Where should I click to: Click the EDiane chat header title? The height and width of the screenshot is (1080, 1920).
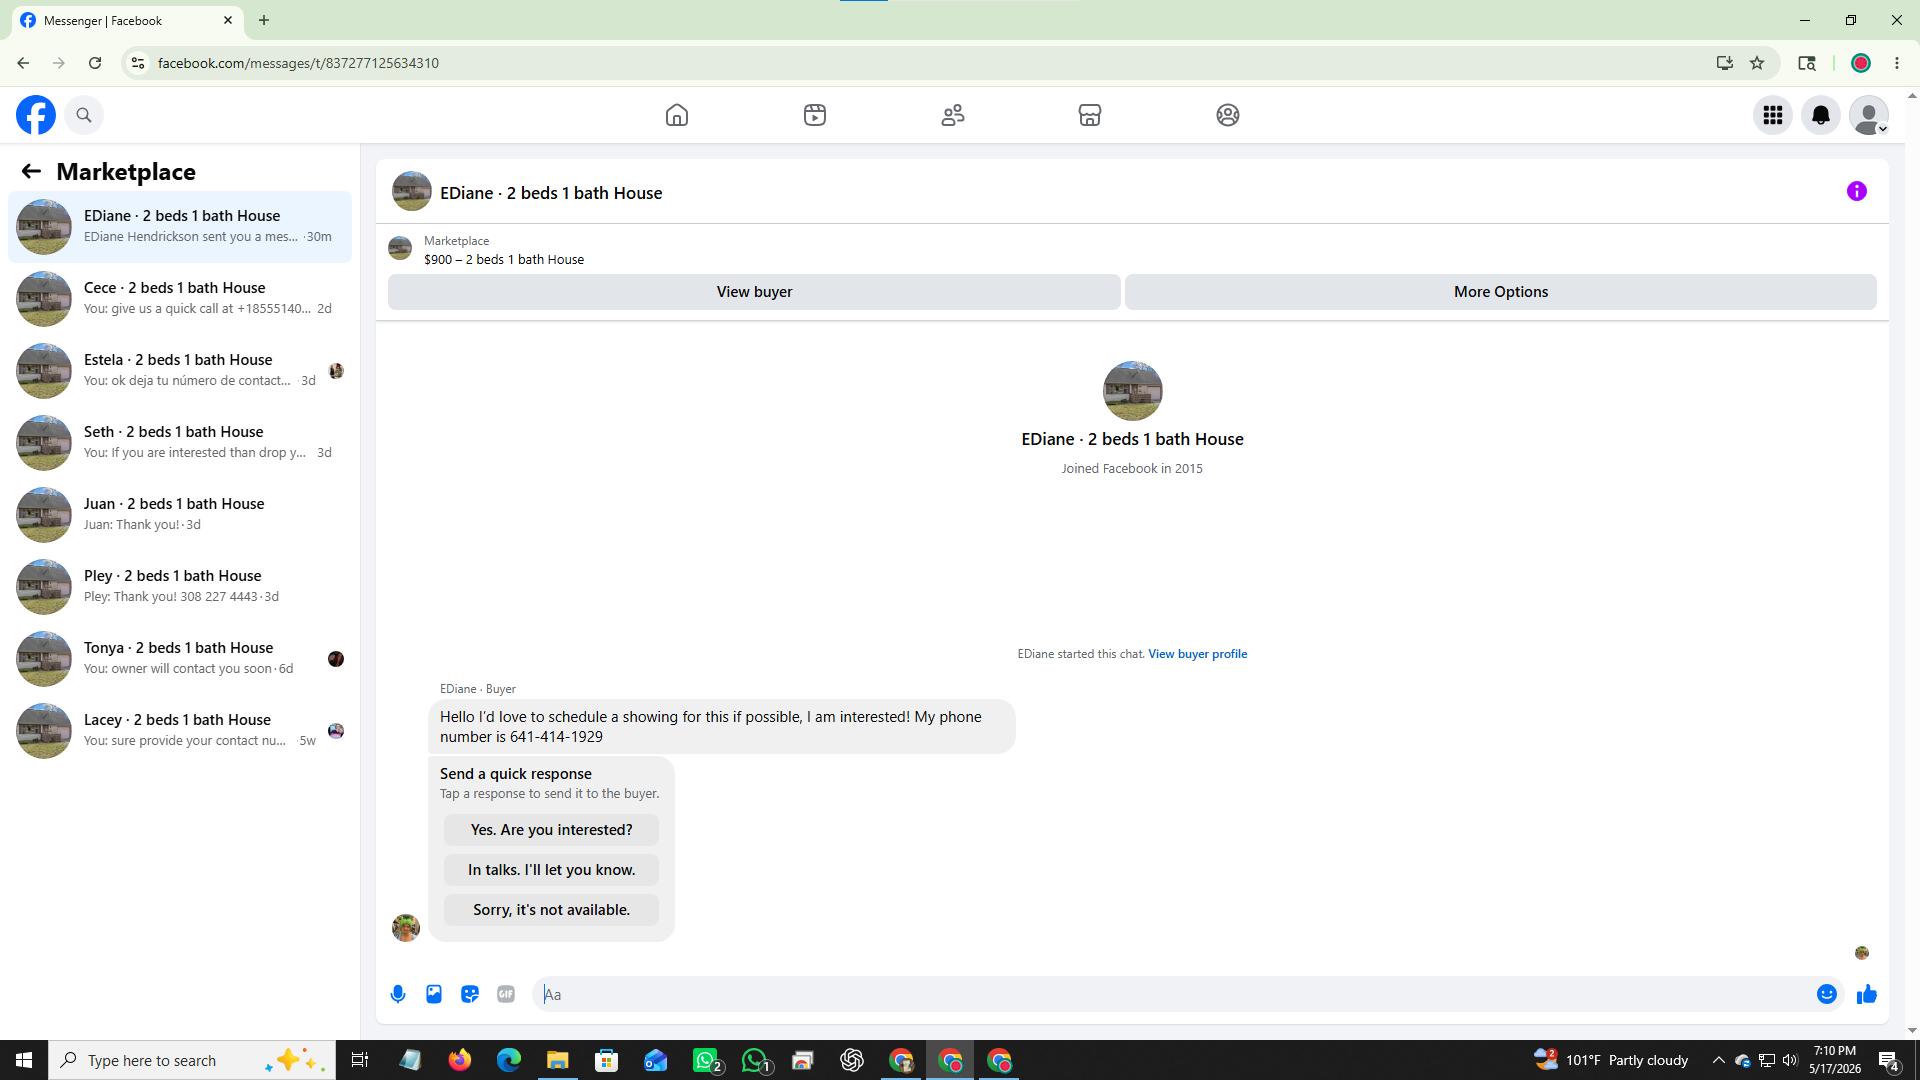point(551,193)
